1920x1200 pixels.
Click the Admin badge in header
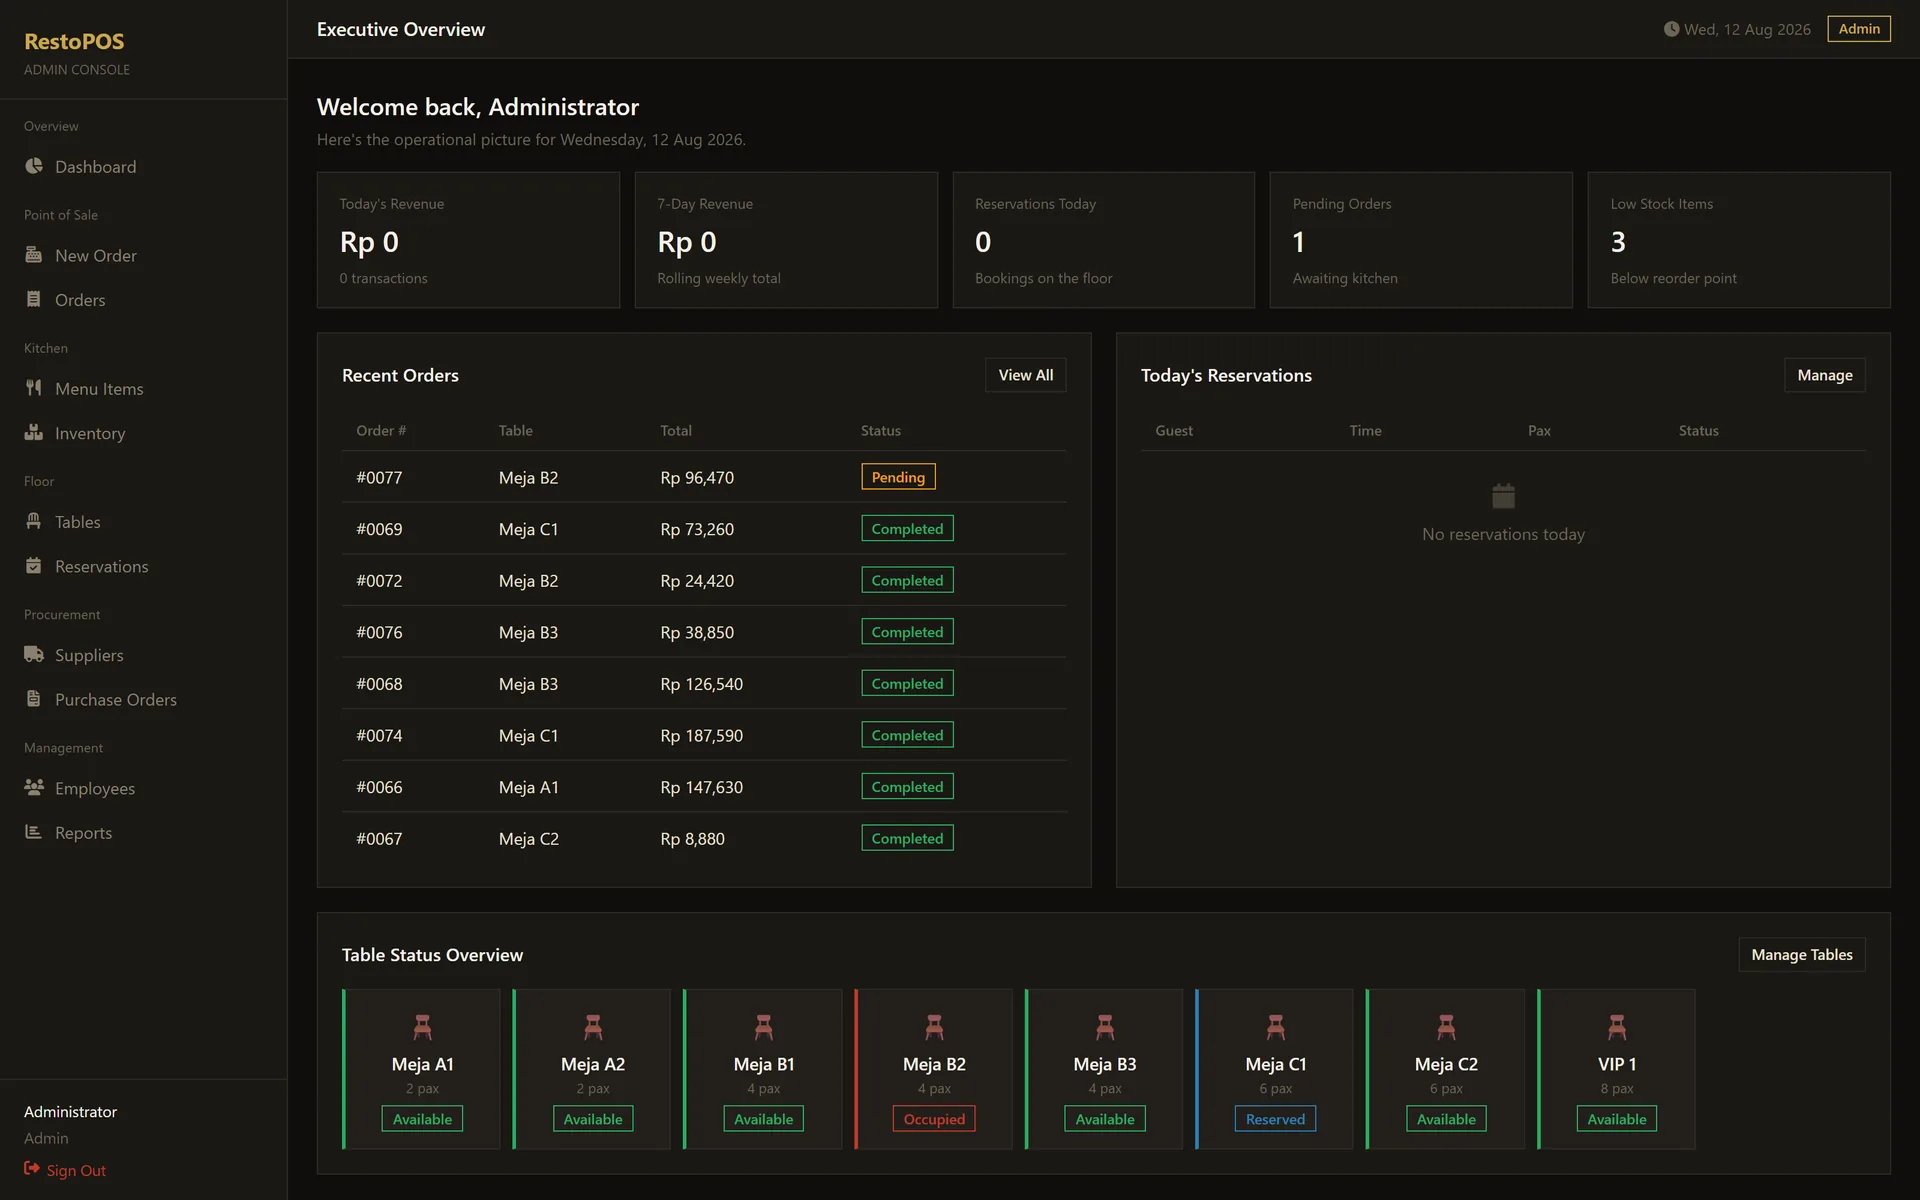click(x=1859, y=29)
